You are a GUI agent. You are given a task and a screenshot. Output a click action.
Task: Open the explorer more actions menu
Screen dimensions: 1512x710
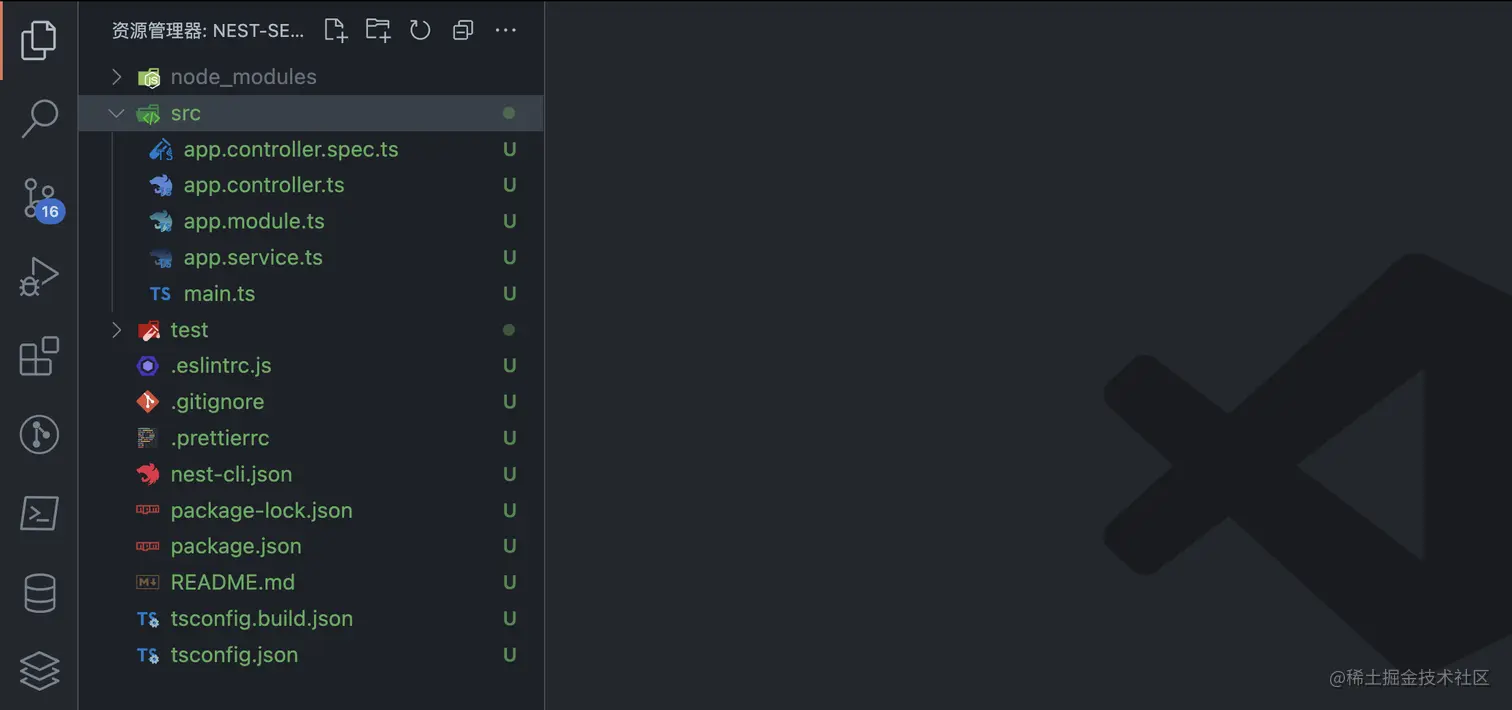(x=505, y=30)
